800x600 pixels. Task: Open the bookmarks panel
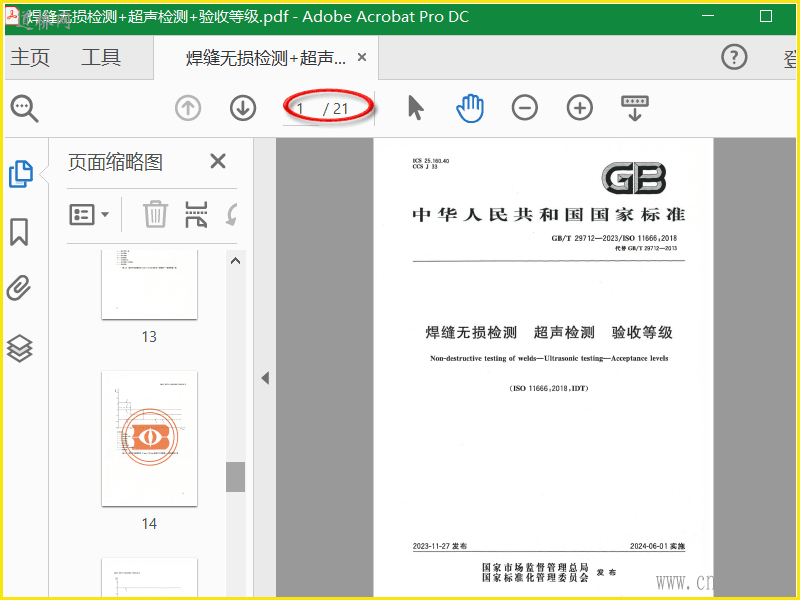19,232
